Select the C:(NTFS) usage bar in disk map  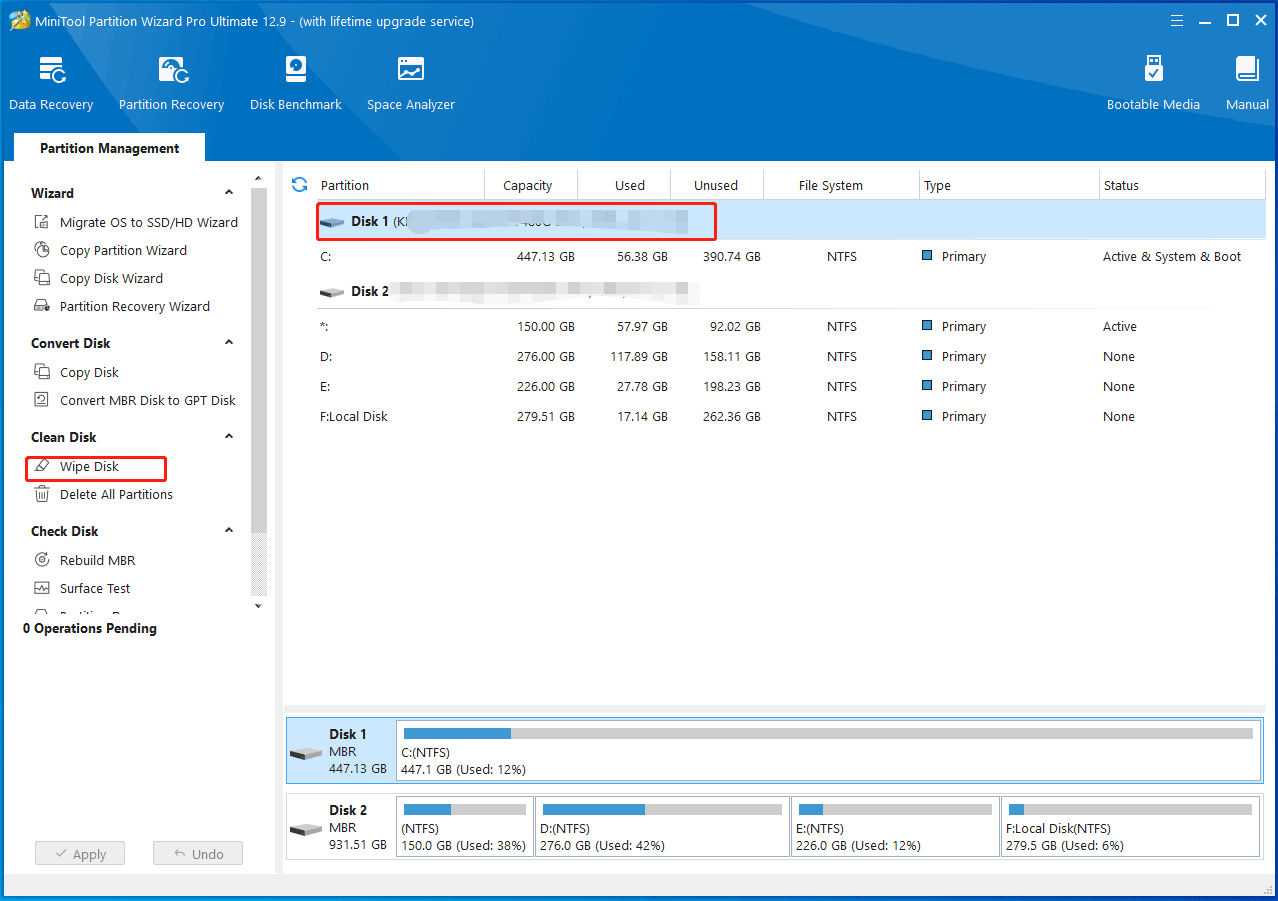[828, 733]
